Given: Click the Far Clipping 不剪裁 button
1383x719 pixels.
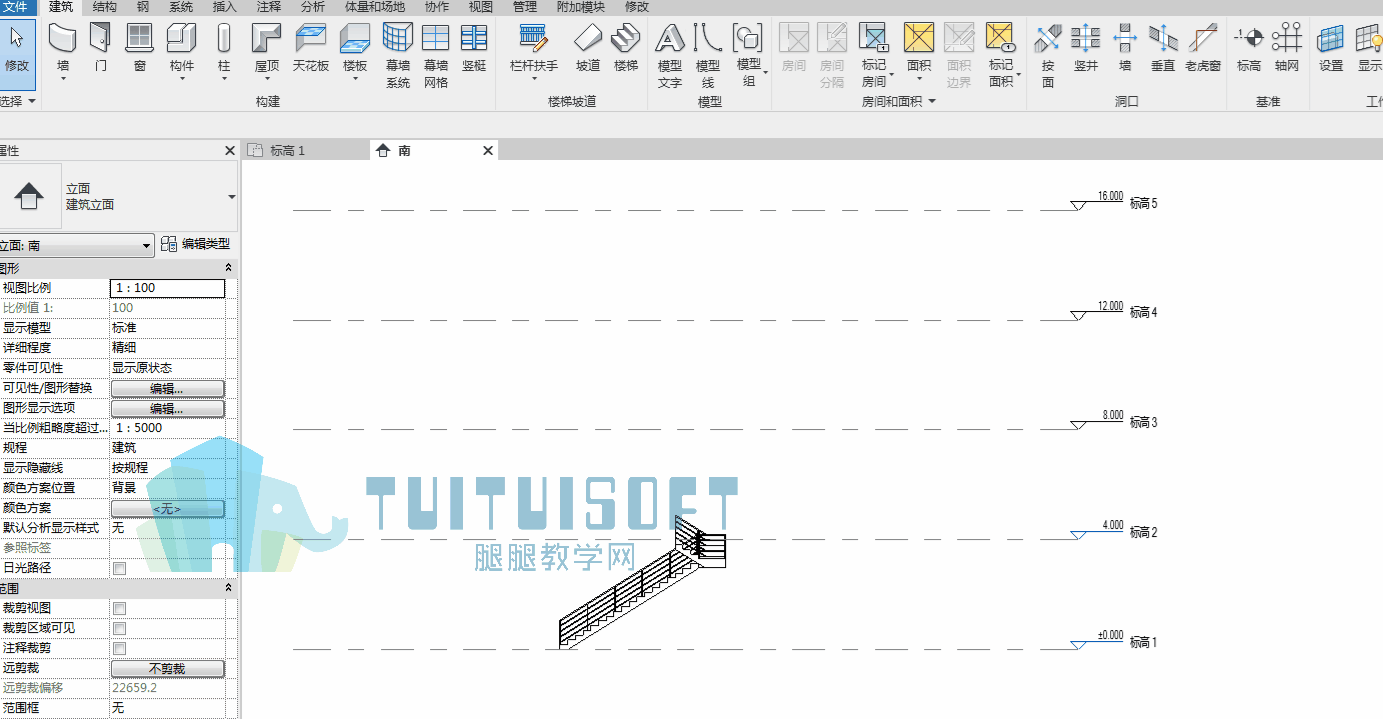Looking at the screenshot, I should [x=167, y=668].
